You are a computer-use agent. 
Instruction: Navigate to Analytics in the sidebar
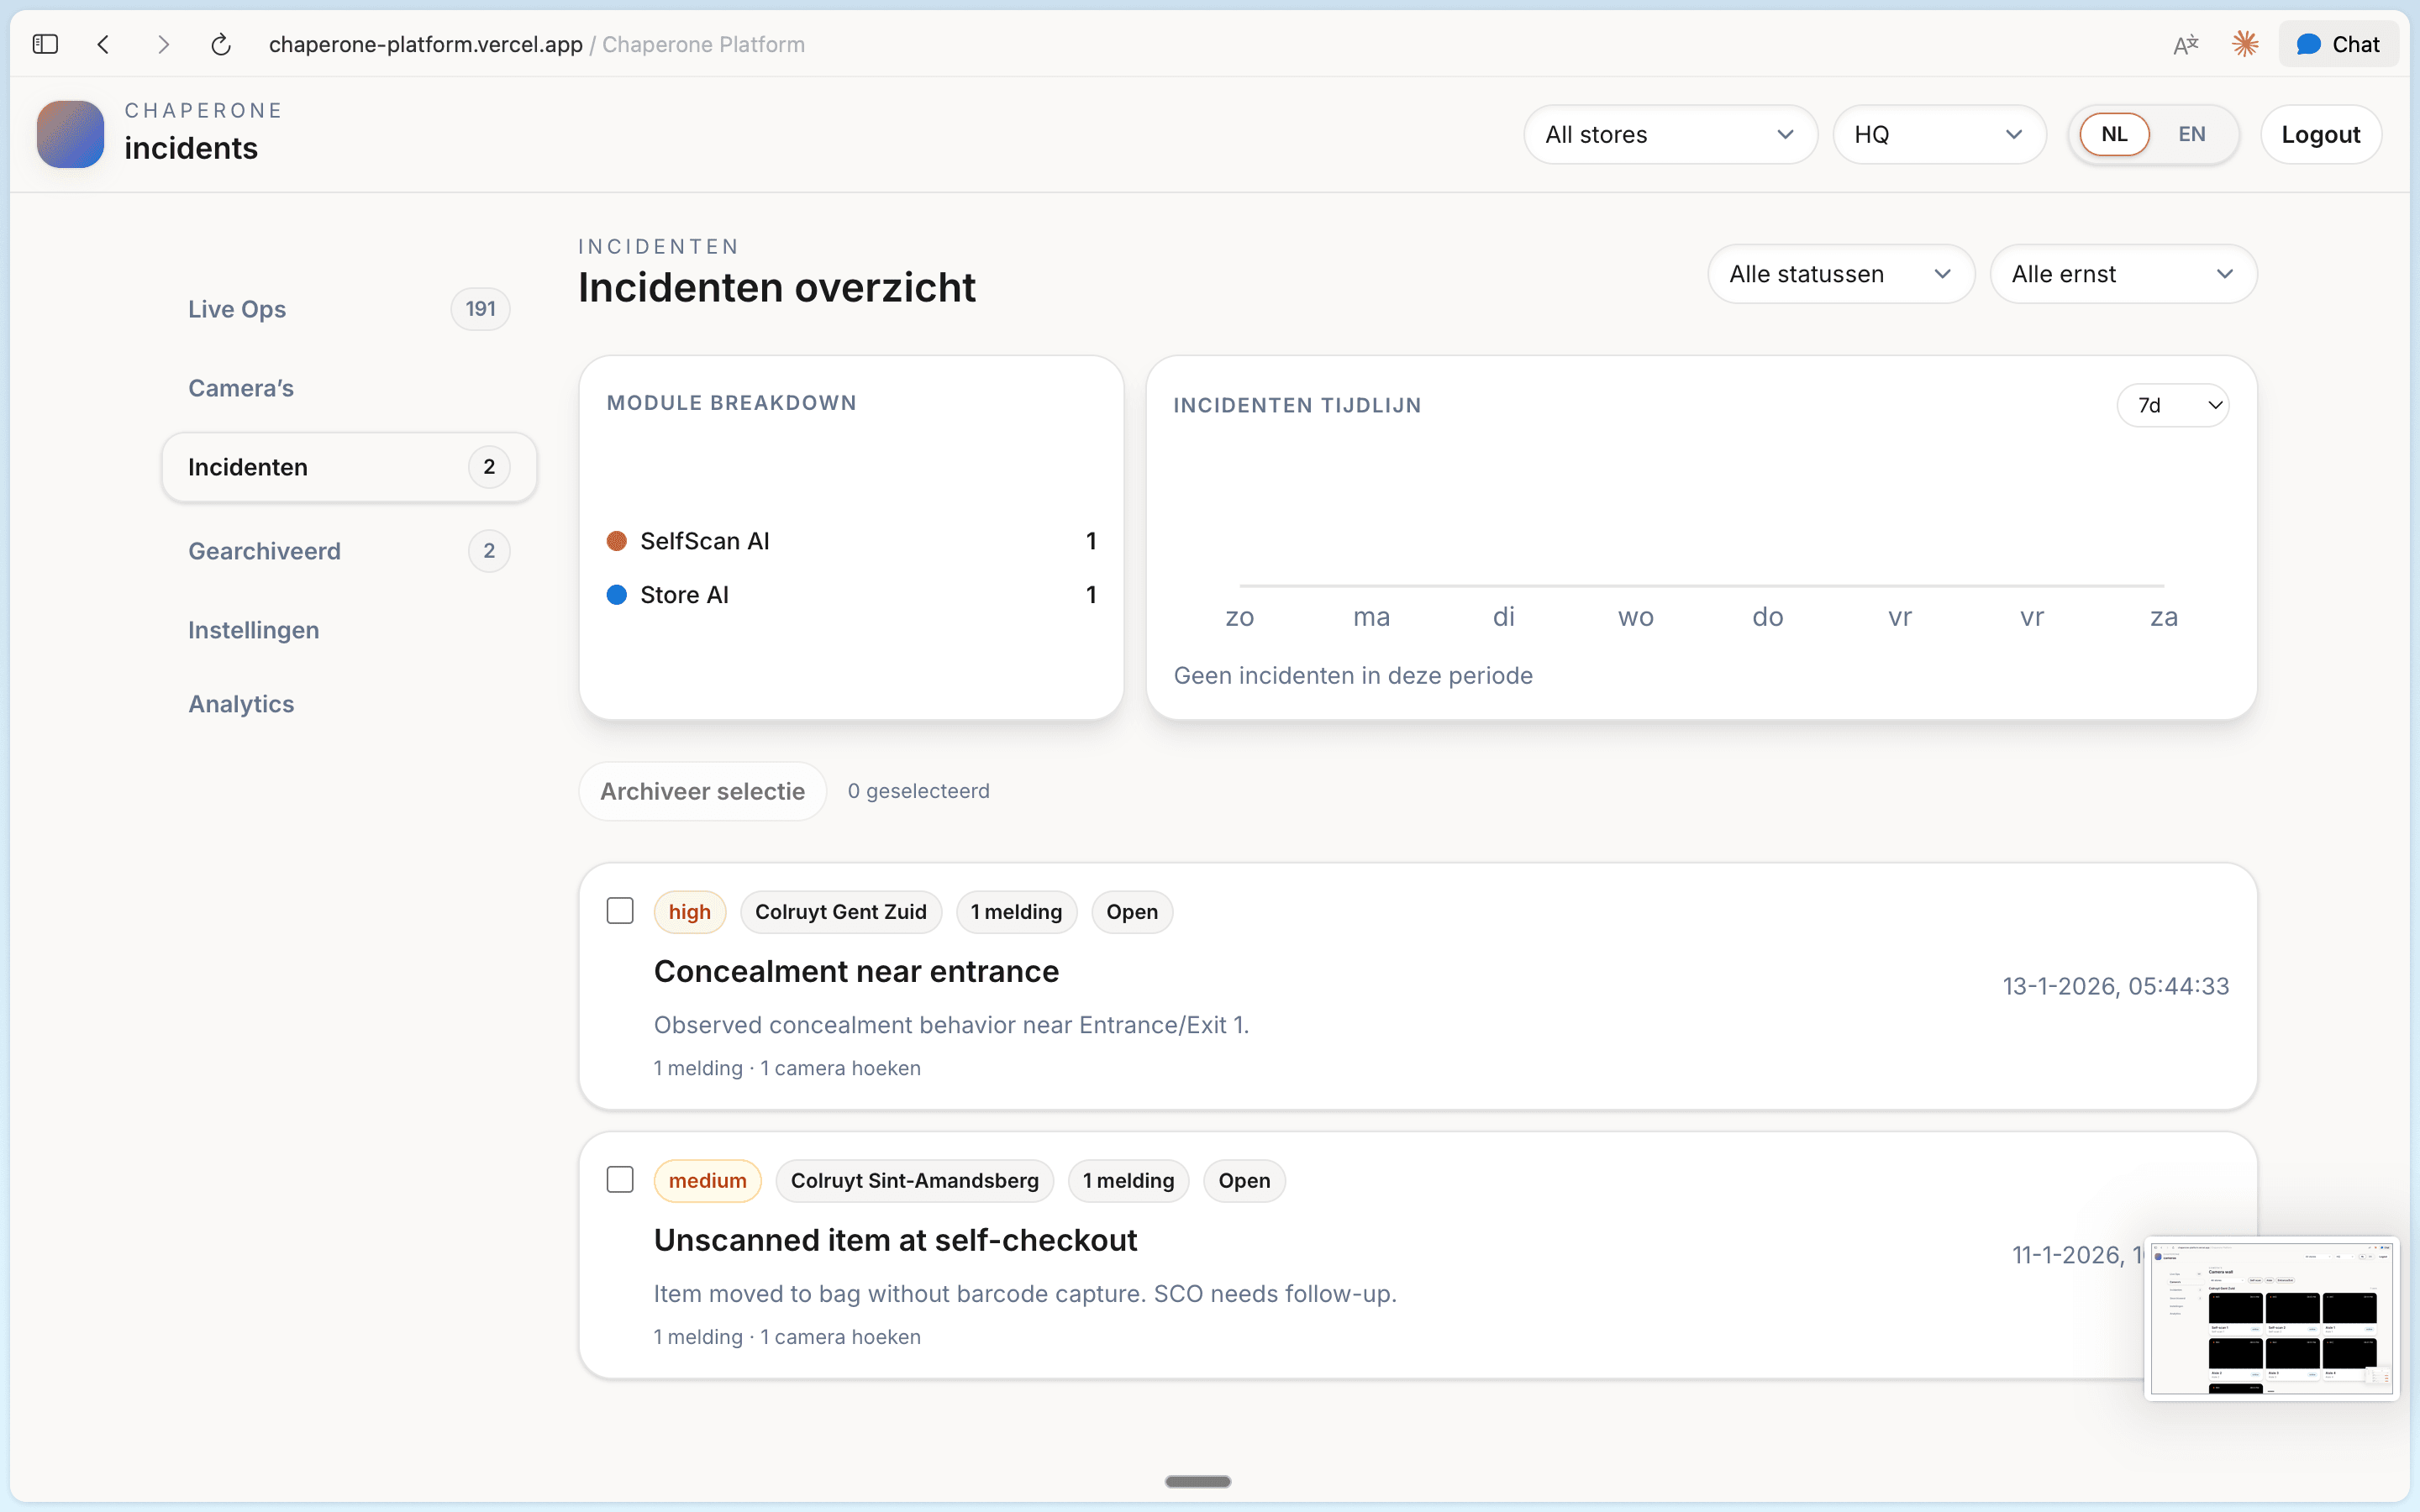(x=241, y=703)
